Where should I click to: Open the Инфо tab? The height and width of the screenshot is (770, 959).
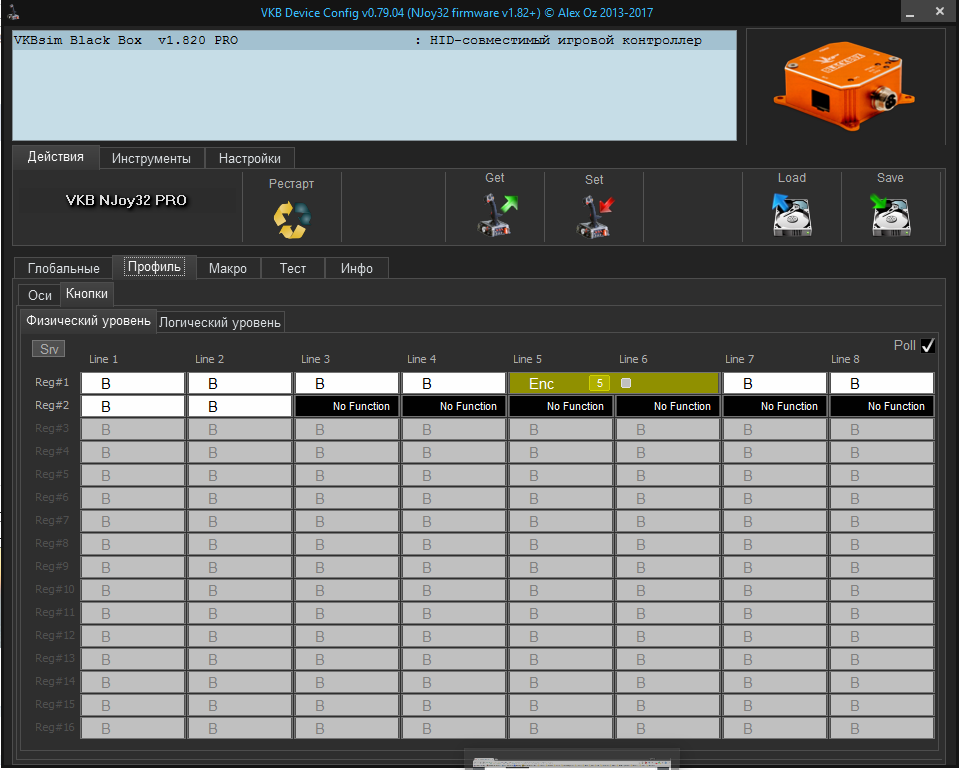357,268
